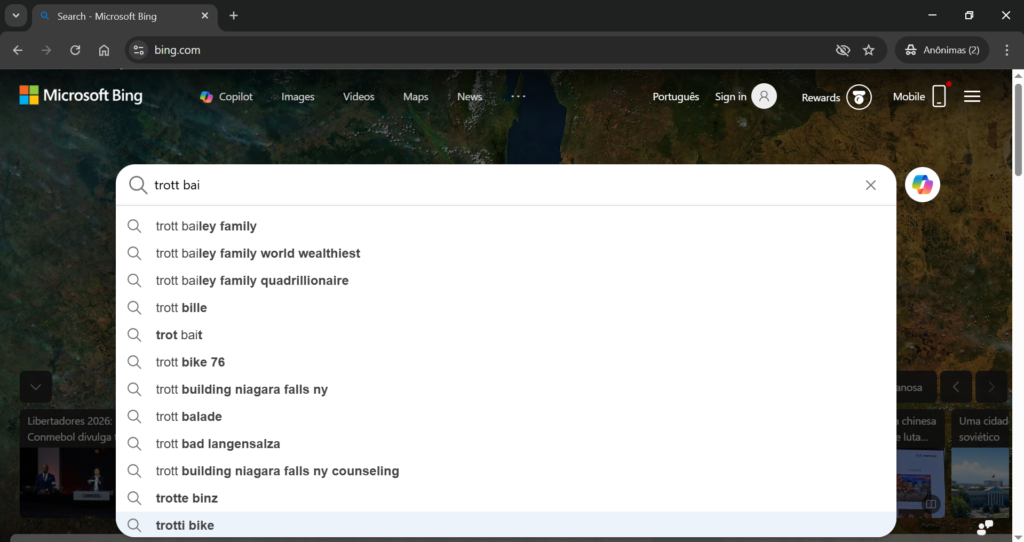Expand the more options ellipsis in navigation
The width and height of the screenshot is (1024, 542).
tap(518, 96)
